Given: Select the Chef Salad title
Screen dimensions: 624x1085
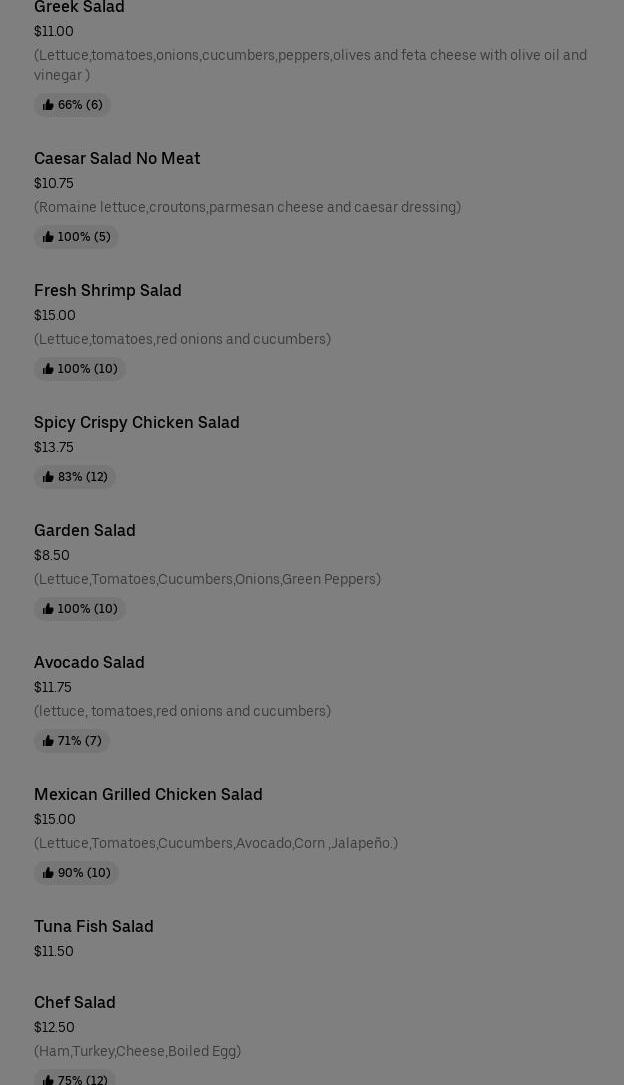Looking at the screenshot, I should [75, 1003].
